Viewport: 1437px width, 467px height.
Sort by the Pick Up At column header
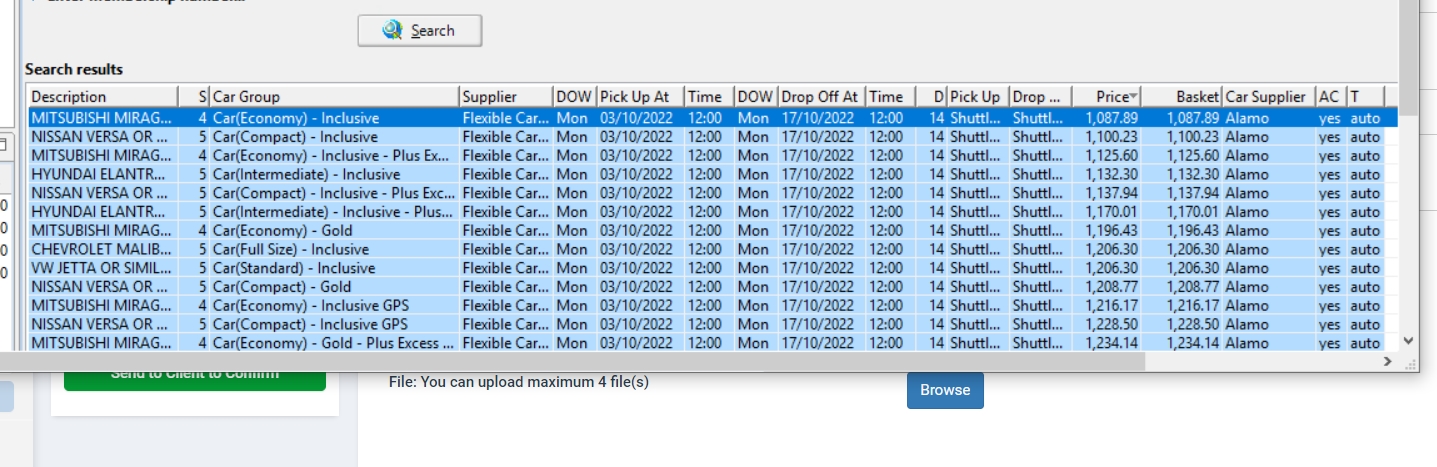click(x=639, y=97)
